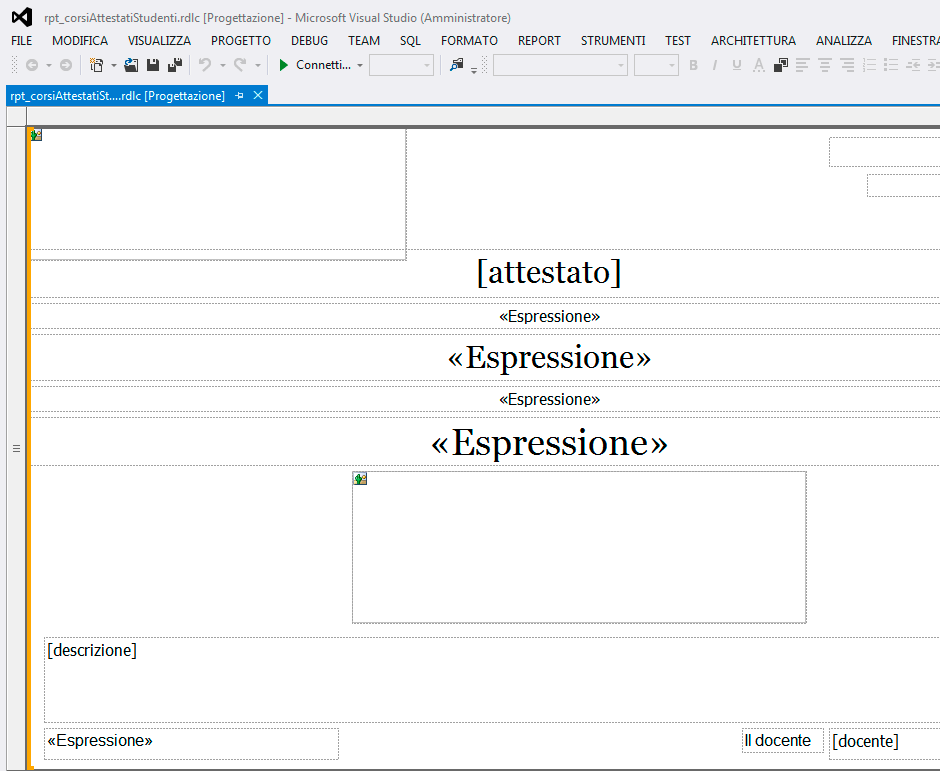
Task: Toggle Italic formatting
Action: click(x=715, y=65)
